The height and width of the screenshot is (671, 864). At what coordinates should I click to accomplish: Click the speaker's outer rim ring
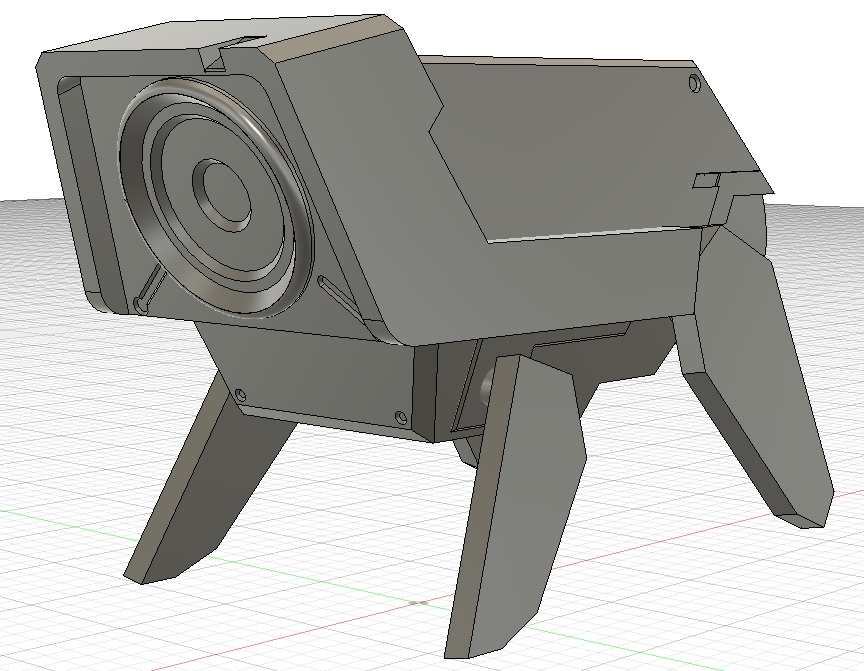click(216, 197)
